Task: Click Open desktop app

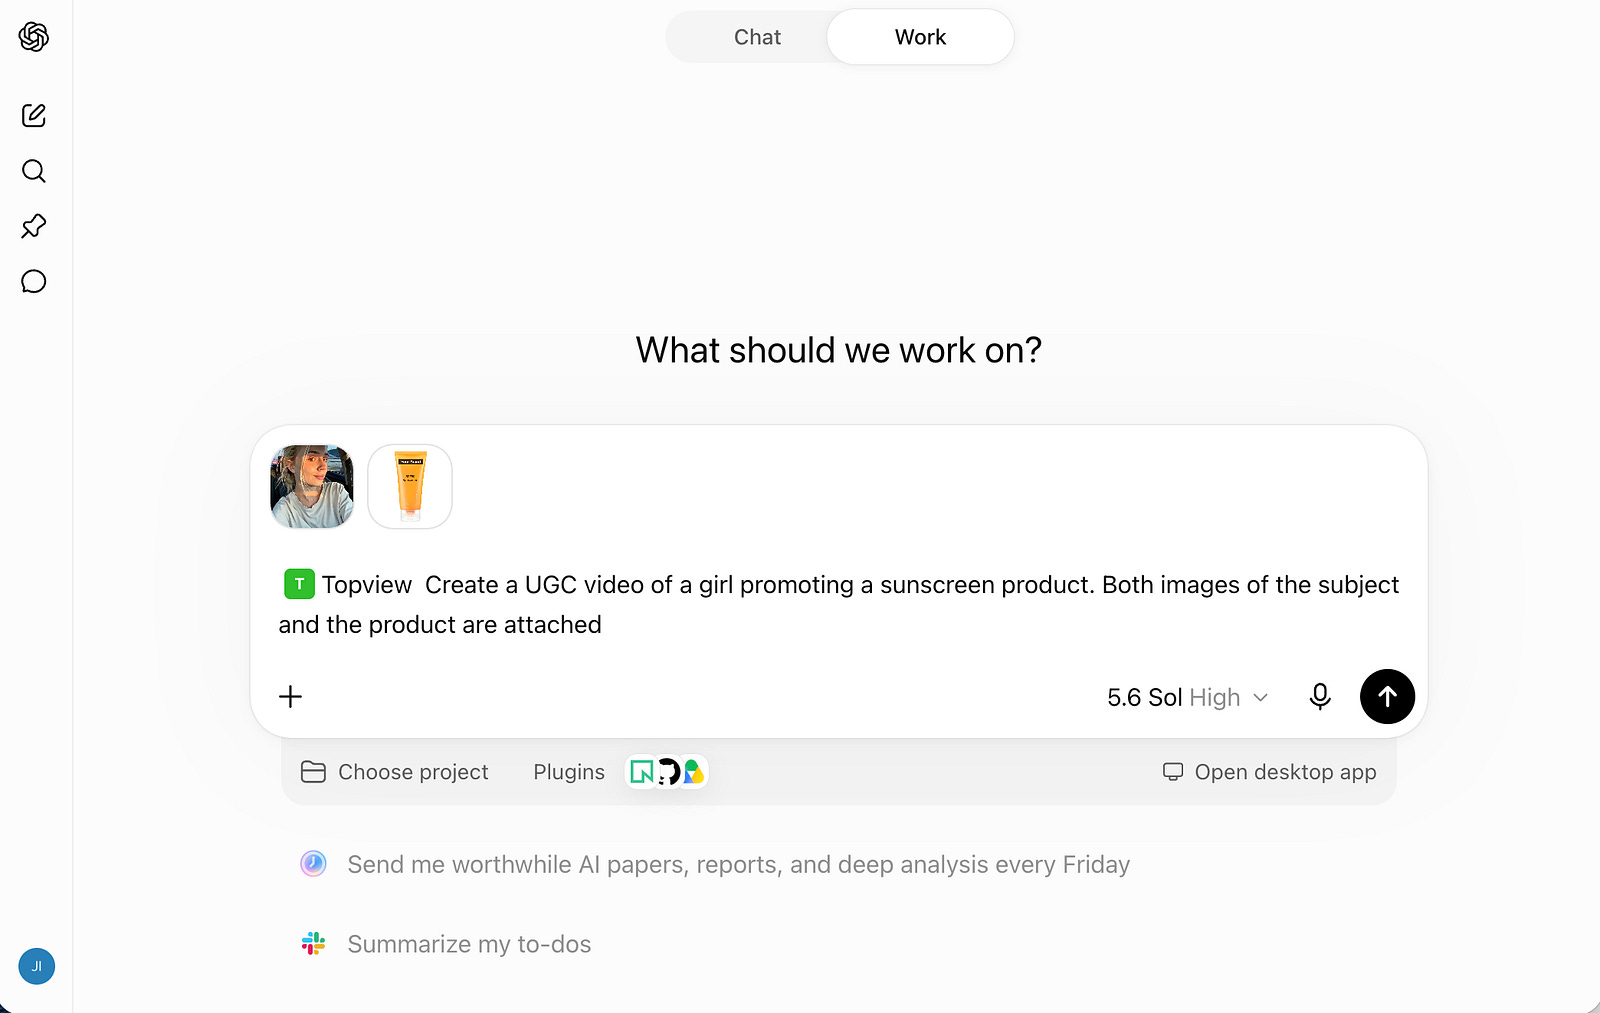Action: coord(1269,772)
